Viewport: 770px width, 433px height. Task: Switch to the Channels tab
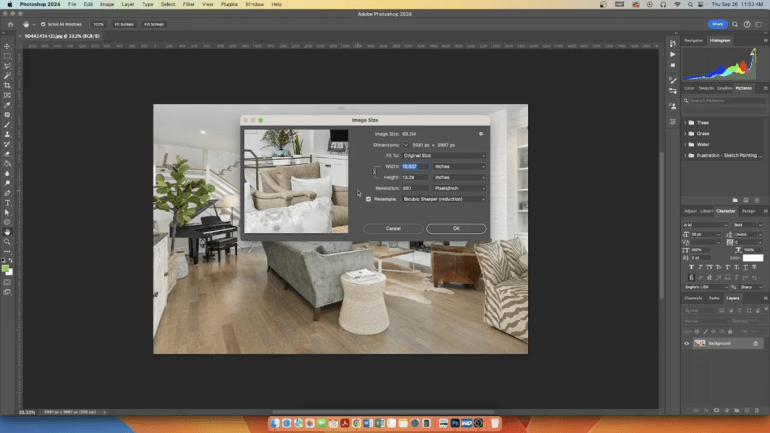coord(693,298)
